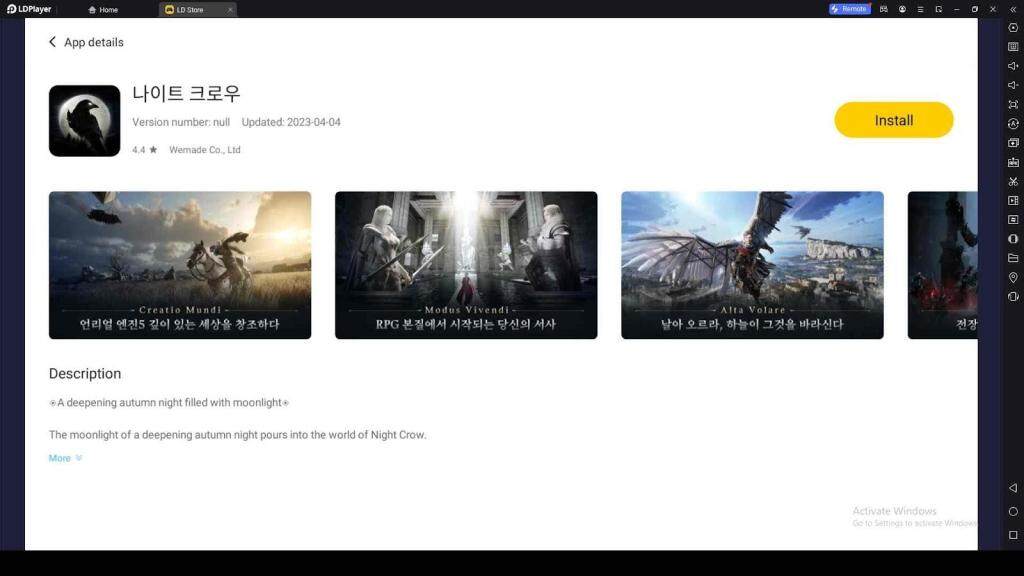The width and height of the screenshot is (1024, 576).
Task: Open the Alta Volare screenshot
Action: pyautogui.click(x=752, y=265)
